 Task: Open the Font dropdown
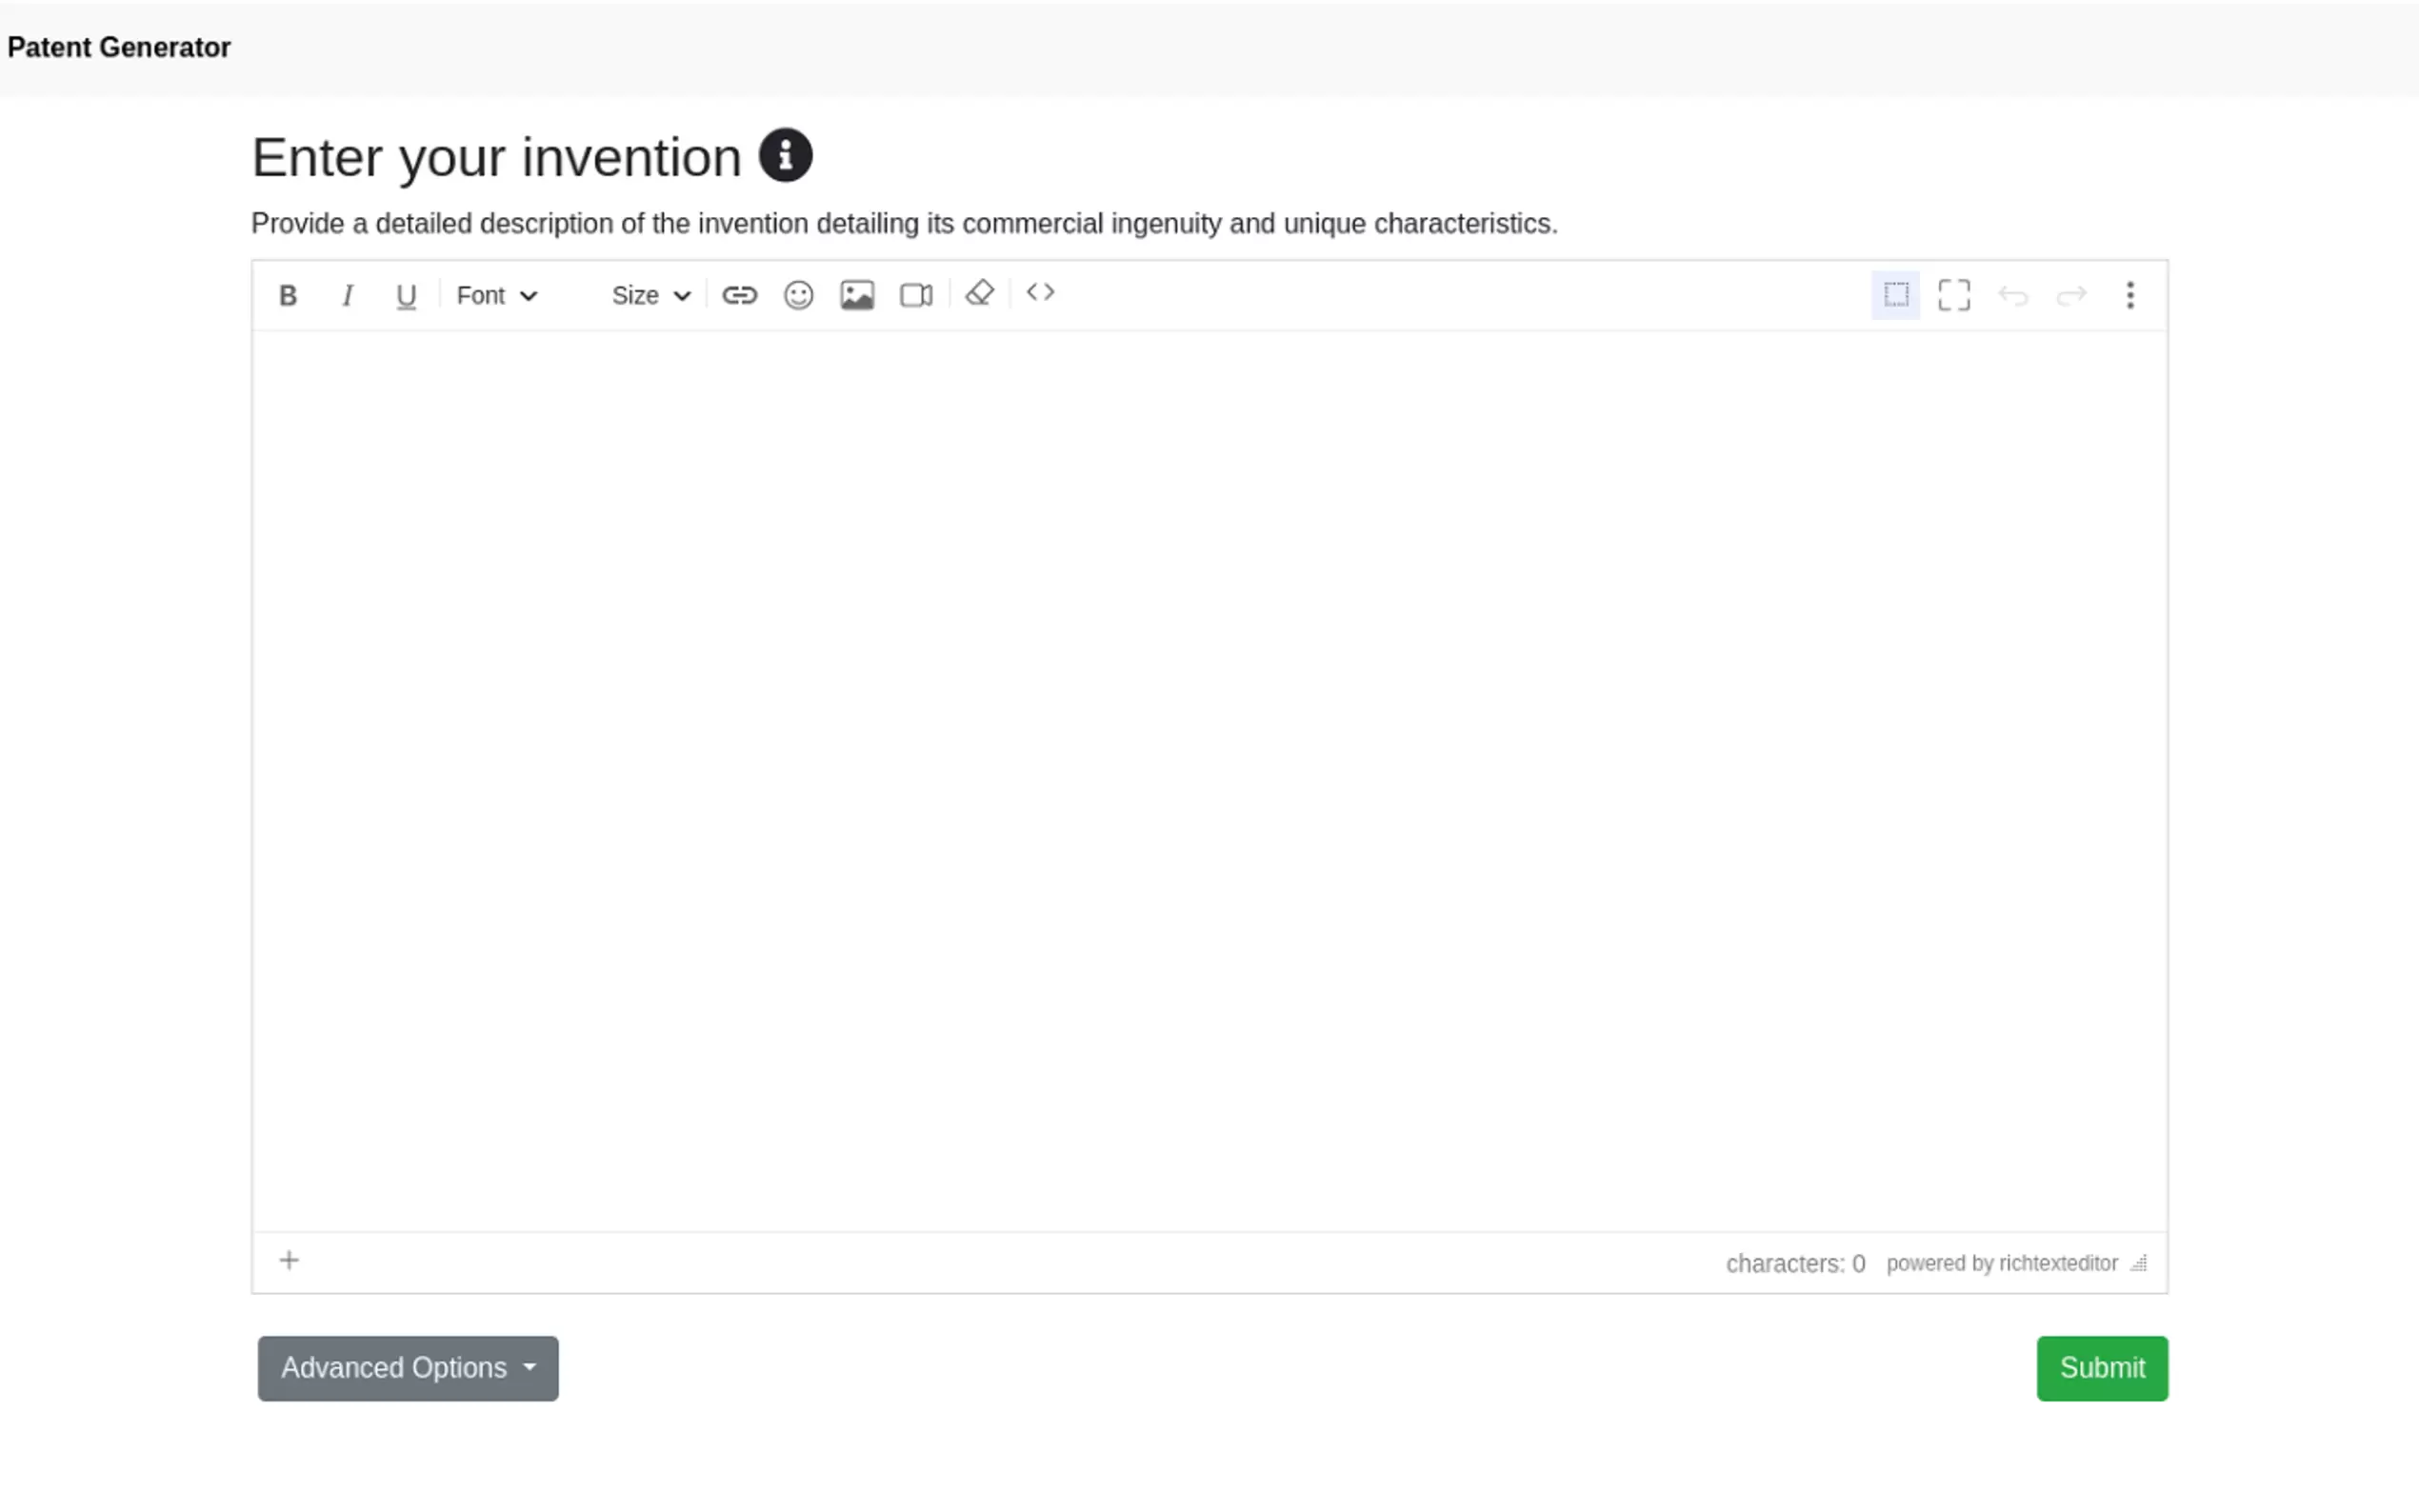497,296
